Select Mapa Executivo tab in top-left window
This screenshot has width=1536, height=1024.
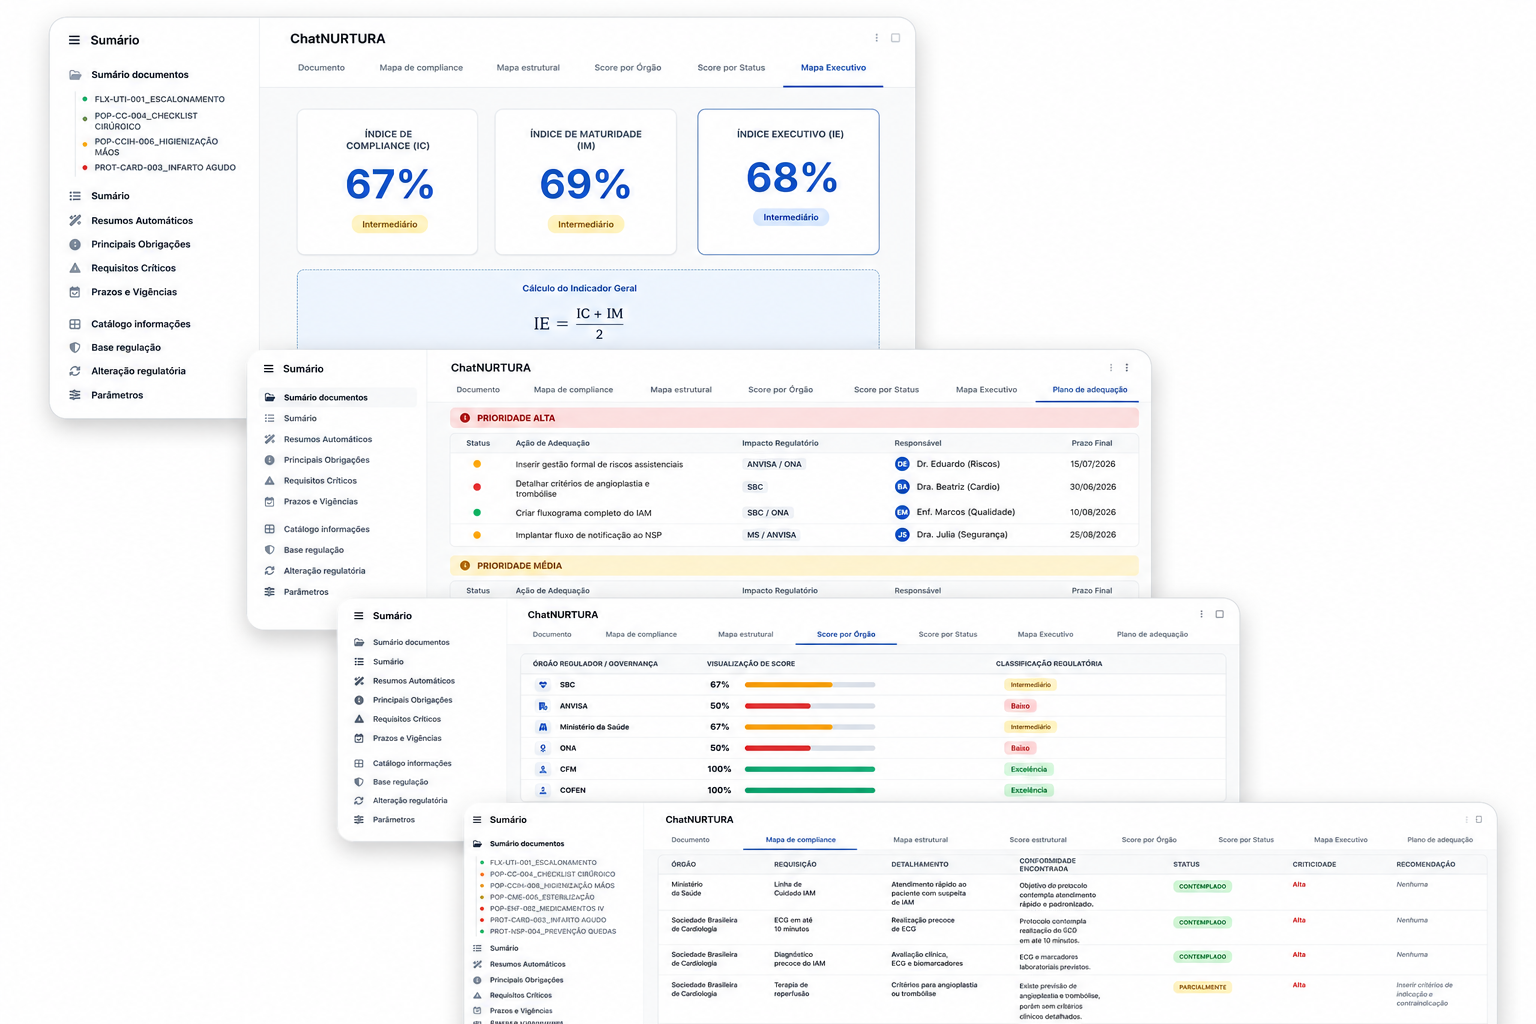[x=833, y=68]
